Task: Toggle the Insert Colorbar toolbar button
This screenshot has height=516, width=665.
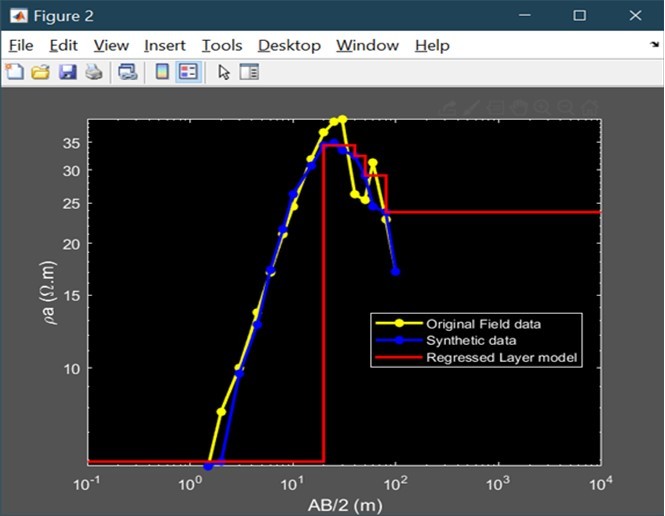Action: [x=162, y=72]
